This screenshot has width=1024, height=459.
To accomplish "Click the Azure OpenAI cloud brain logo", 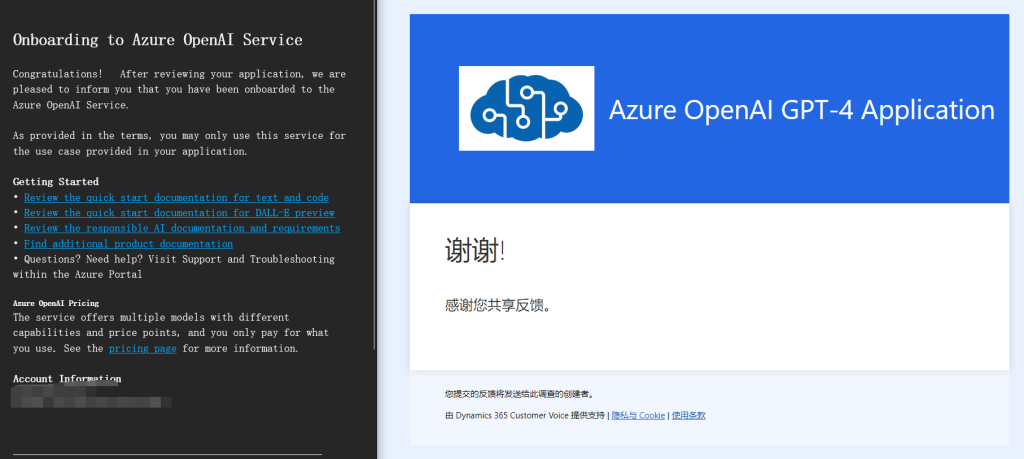I will tap(526, 108).
